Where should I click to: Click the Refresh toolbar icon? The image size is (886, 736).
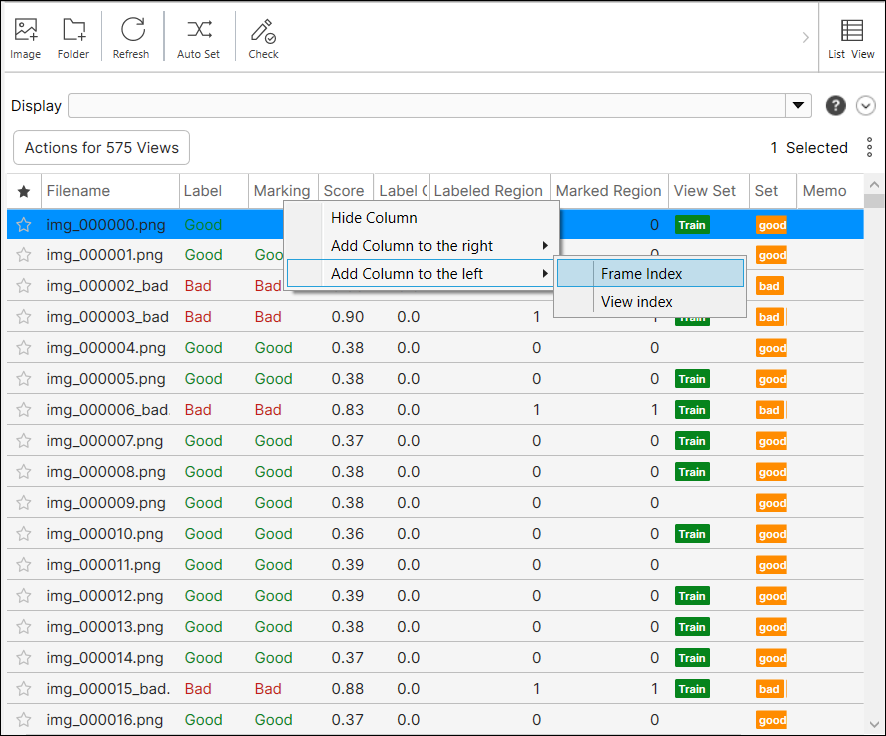[x=131, y=31]
